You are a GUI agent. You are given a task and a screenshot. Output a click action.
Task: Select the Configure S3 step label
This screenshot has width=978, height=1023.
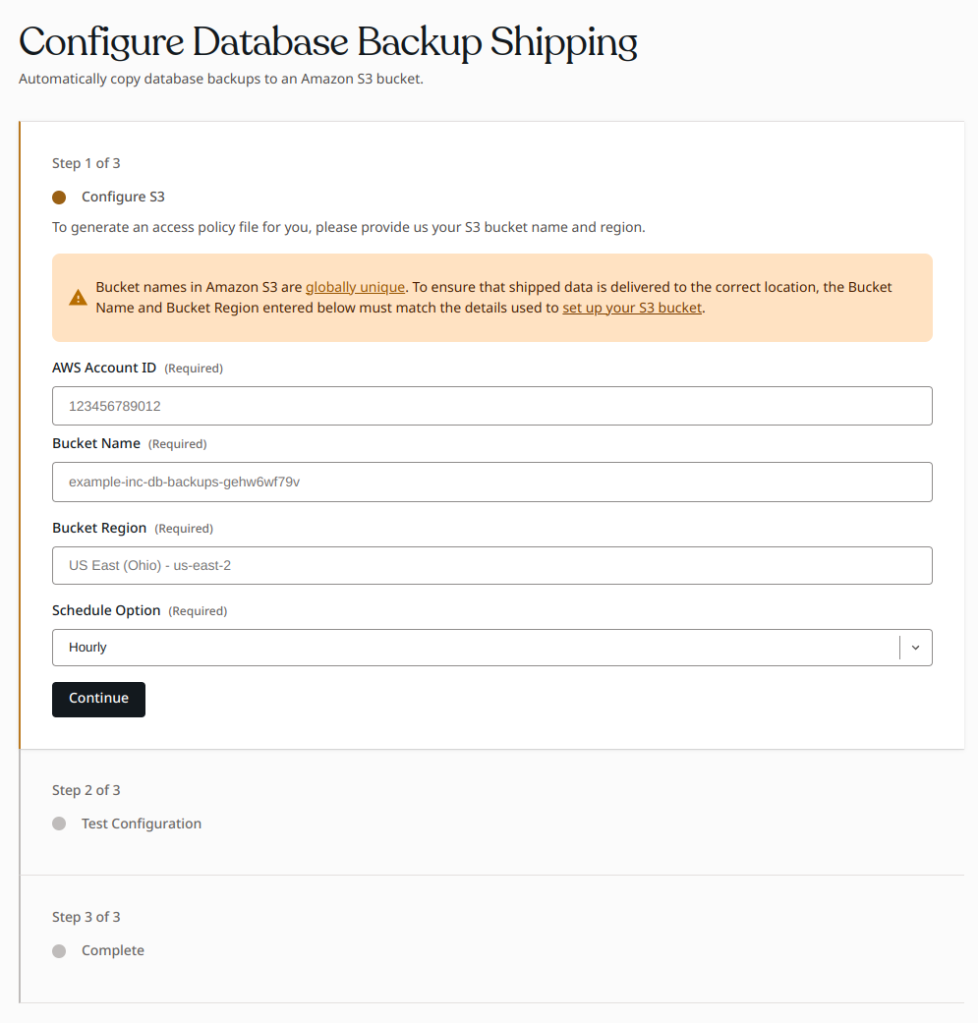click(x=123, y=197)
